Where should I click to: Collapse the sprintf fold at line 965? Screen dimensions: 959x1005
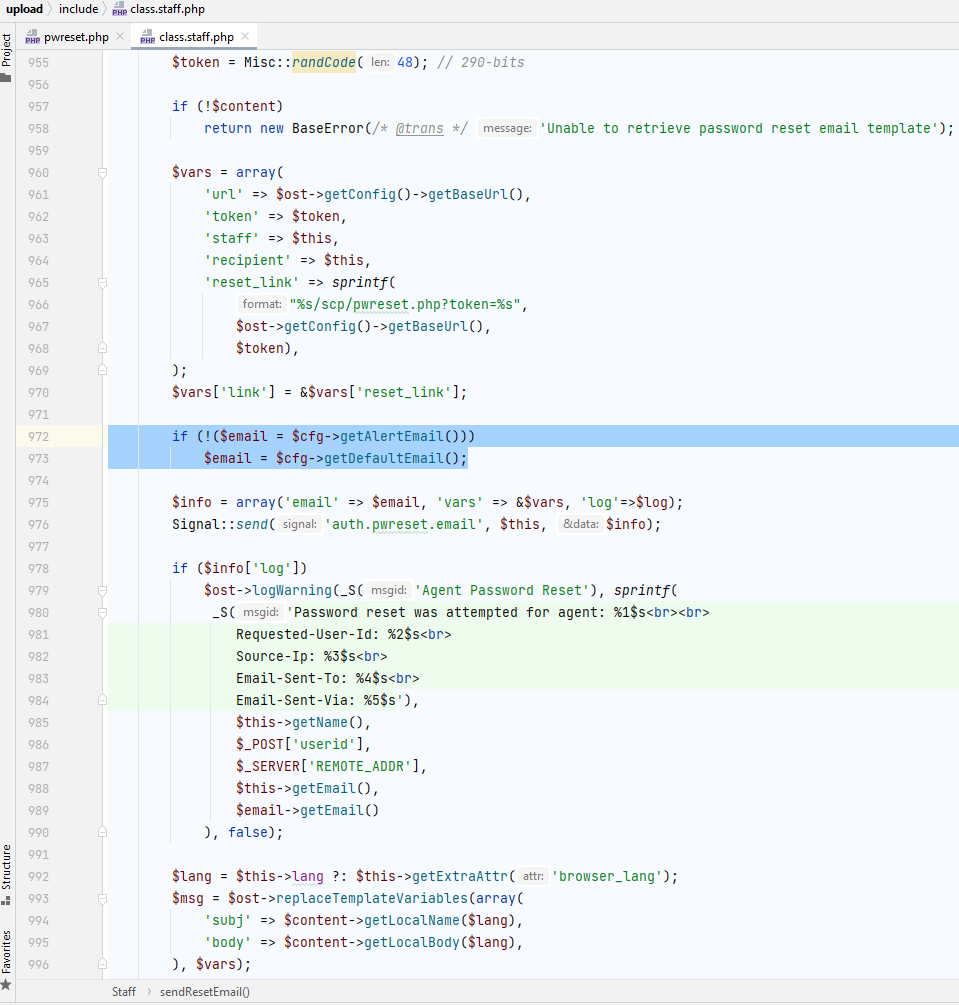pos(102,283)
